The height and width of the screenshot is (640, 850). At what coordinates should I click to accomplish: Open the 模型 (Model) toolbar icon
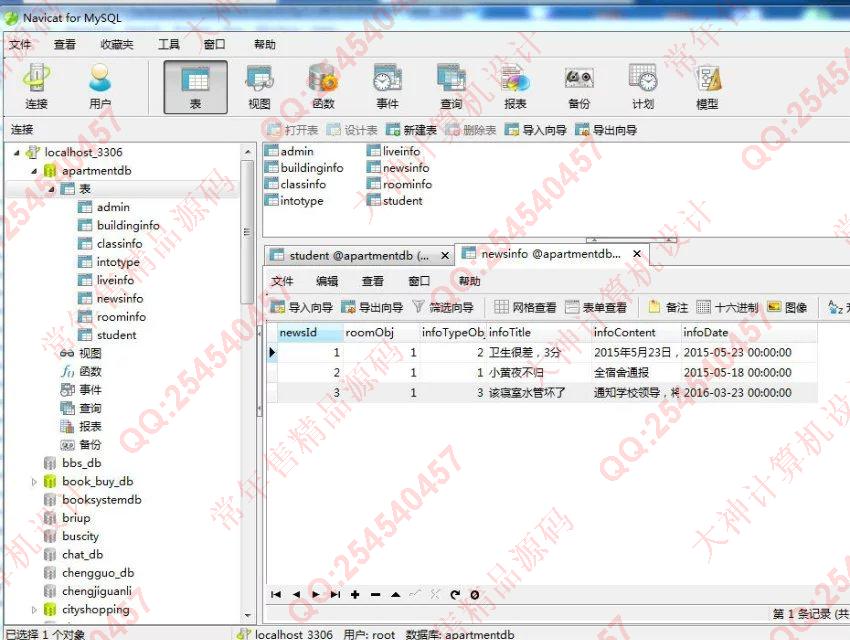[x=707, y=87]
